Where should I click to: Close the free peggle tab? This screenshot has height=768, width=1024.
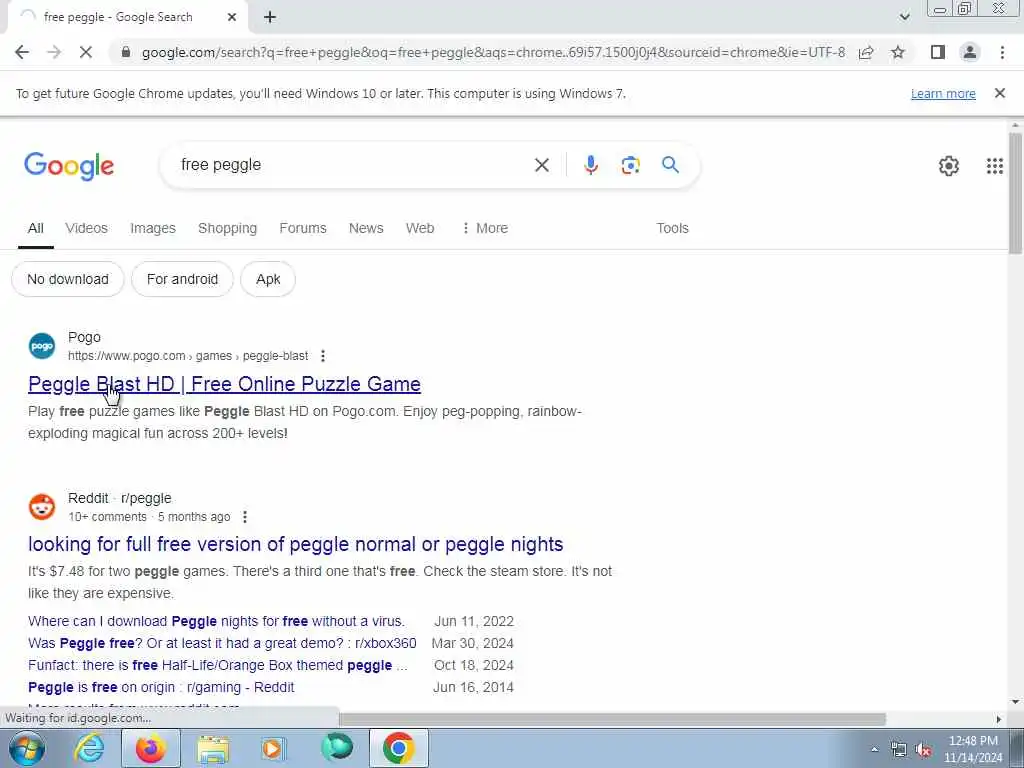click(232, 17)
